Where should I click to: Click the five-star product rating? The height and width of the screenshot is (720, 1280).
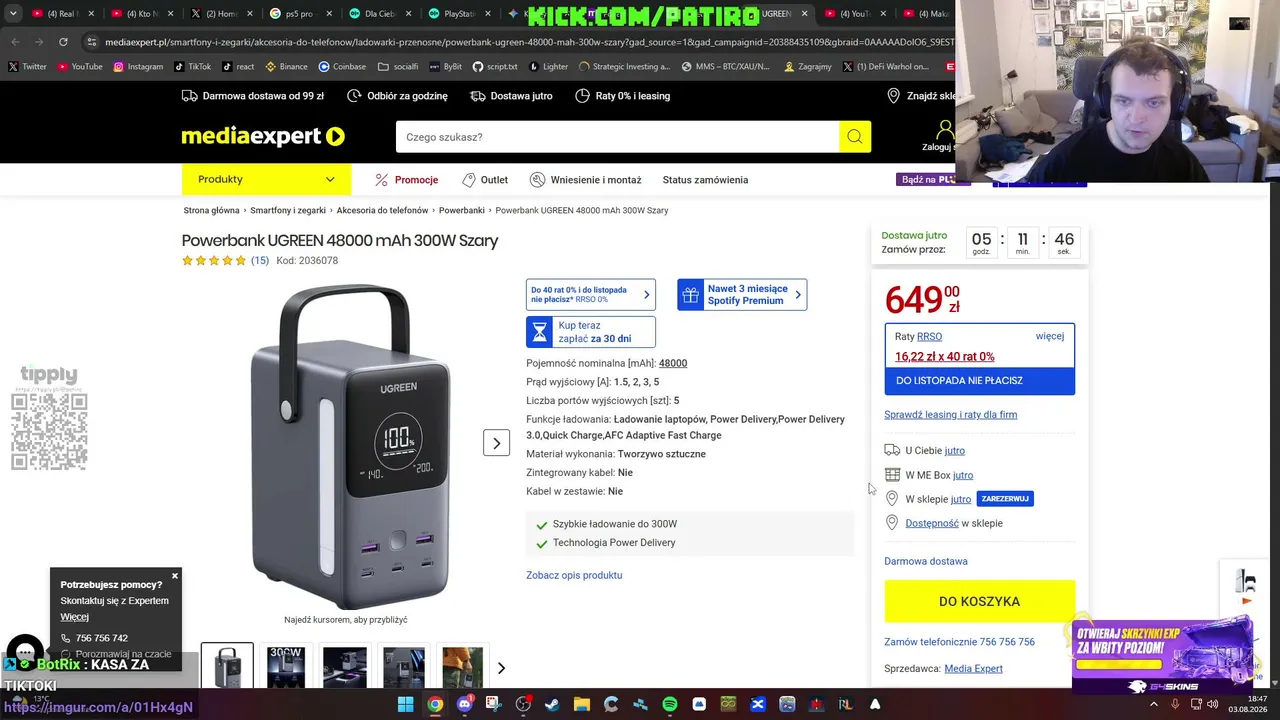[214, 261]
